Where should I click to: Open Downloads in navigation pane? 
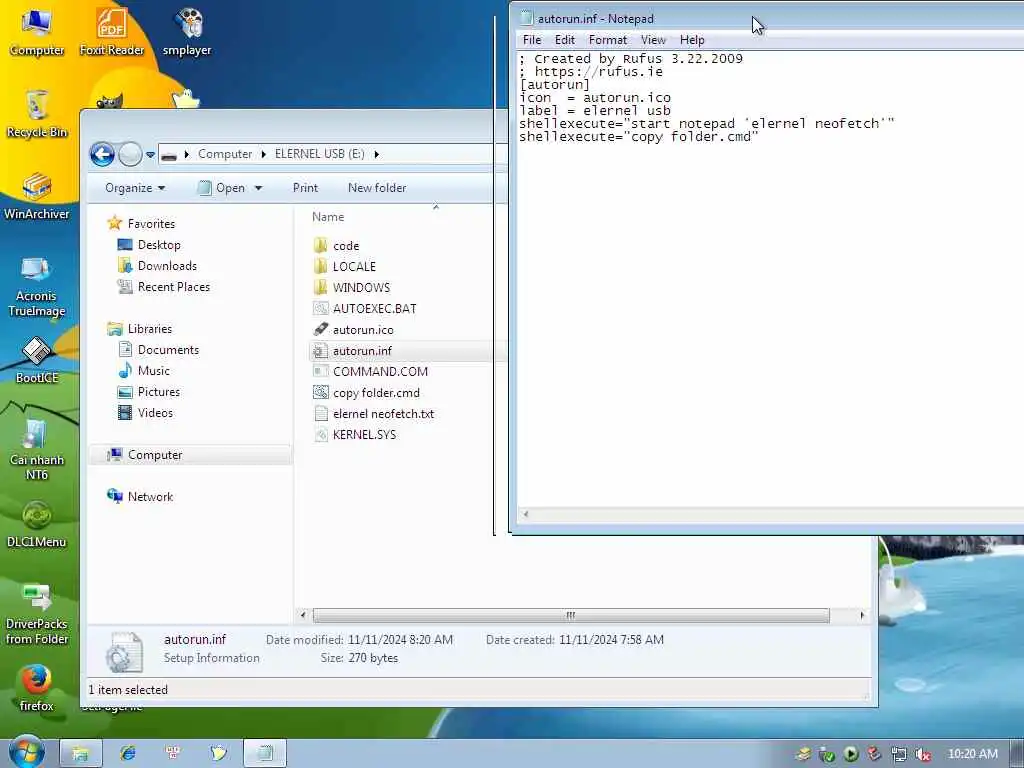click(167, 266)
